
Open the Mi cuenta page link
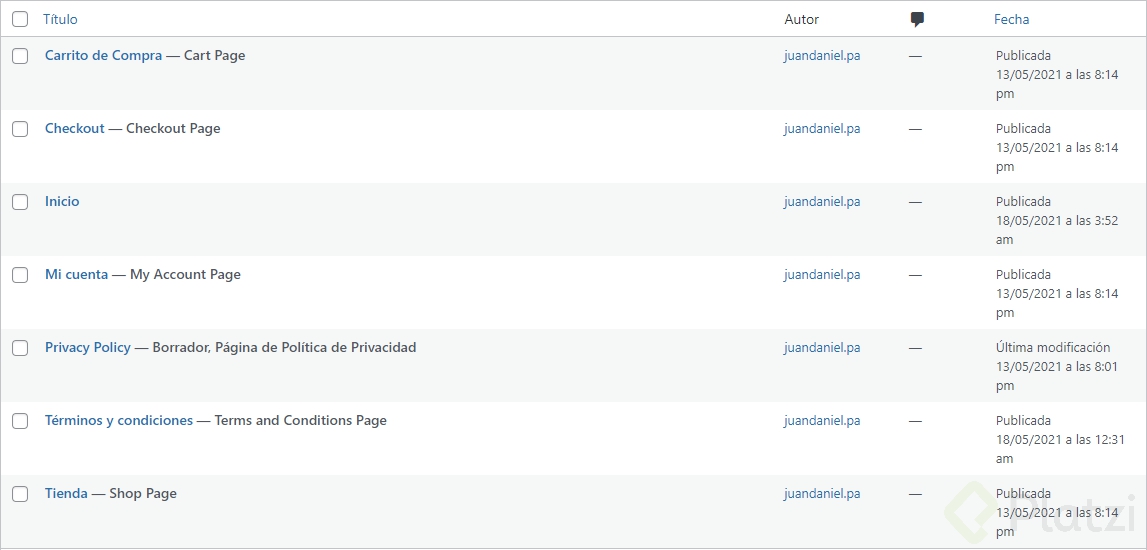76,275
